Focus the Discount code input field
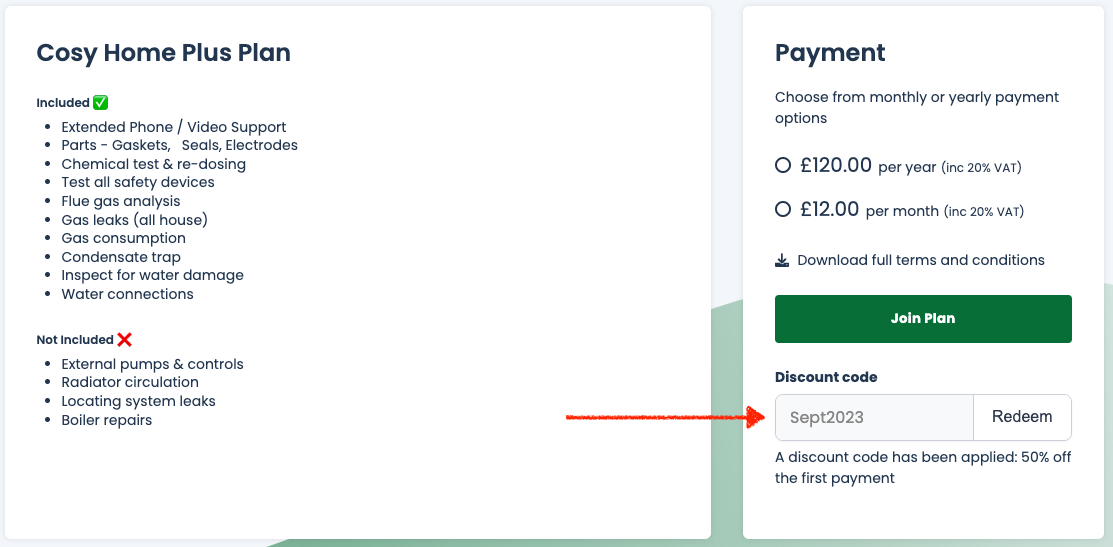The width and height of the screenshot is (1113, 547). coord(874,417)
